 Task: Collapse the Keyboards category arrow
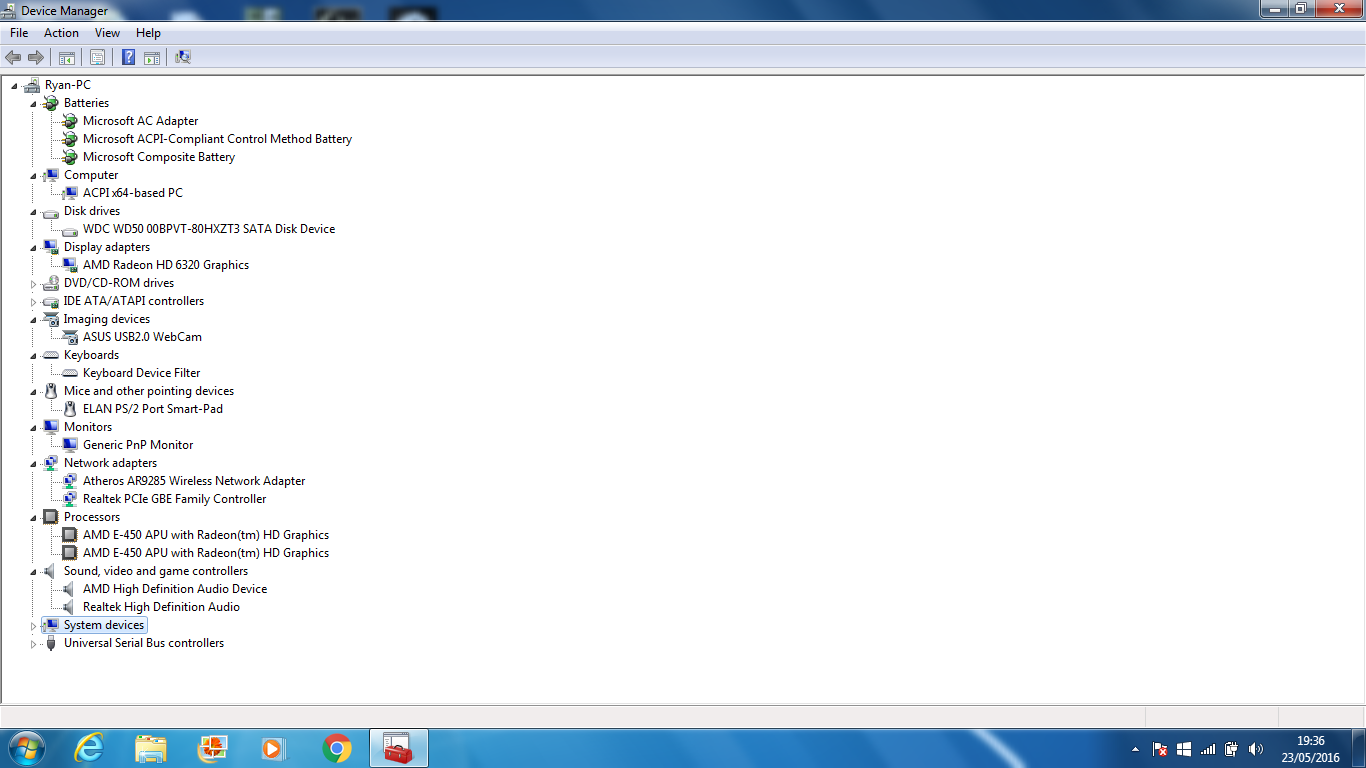pos(33,356)
